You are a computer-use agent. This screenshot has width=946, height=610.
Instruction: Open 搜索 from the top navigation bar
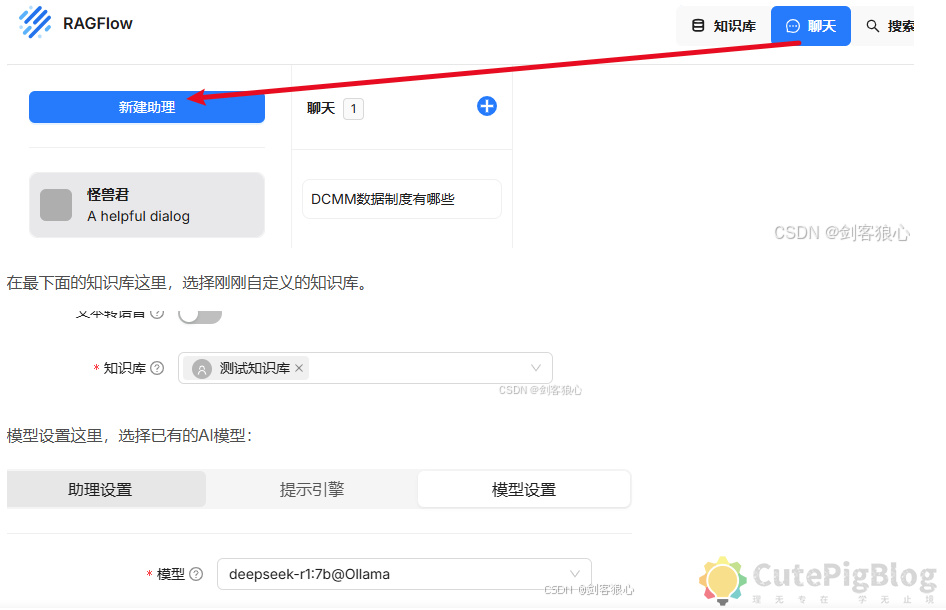(894, 25)
